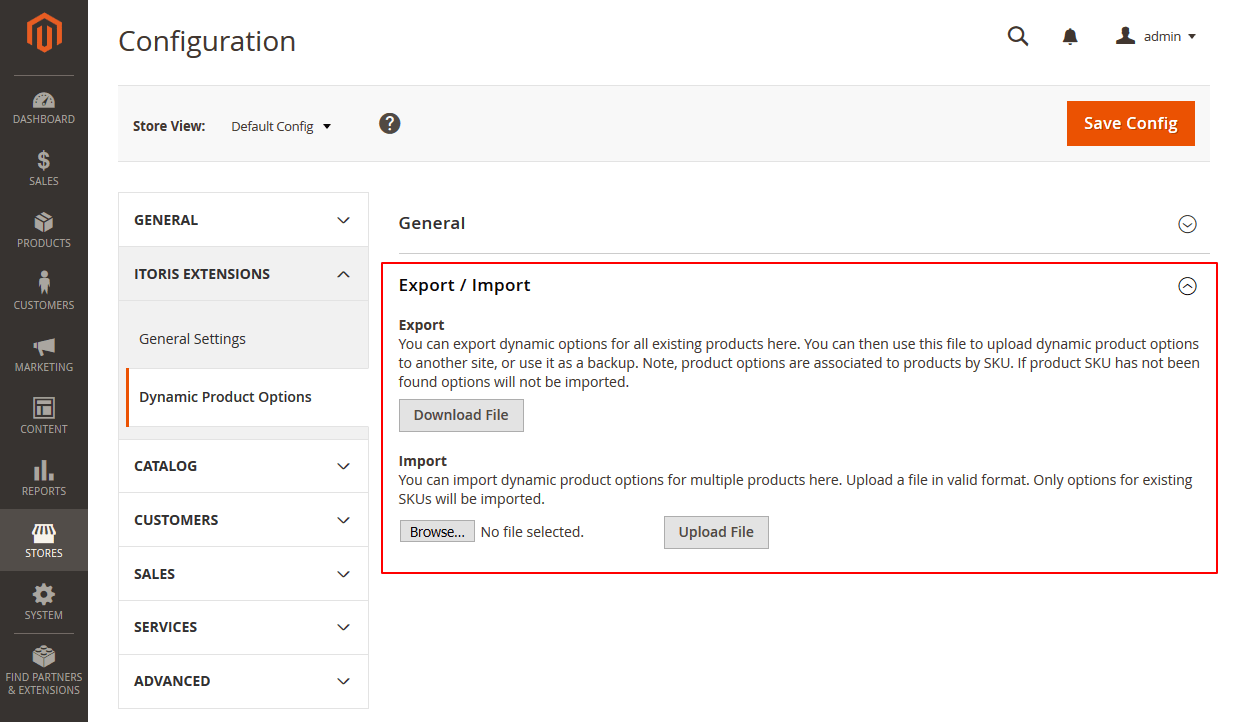Screen dimensions: 1240x722
Task: Open the Dashboard from the sidebar
Action: click(43, 105)
